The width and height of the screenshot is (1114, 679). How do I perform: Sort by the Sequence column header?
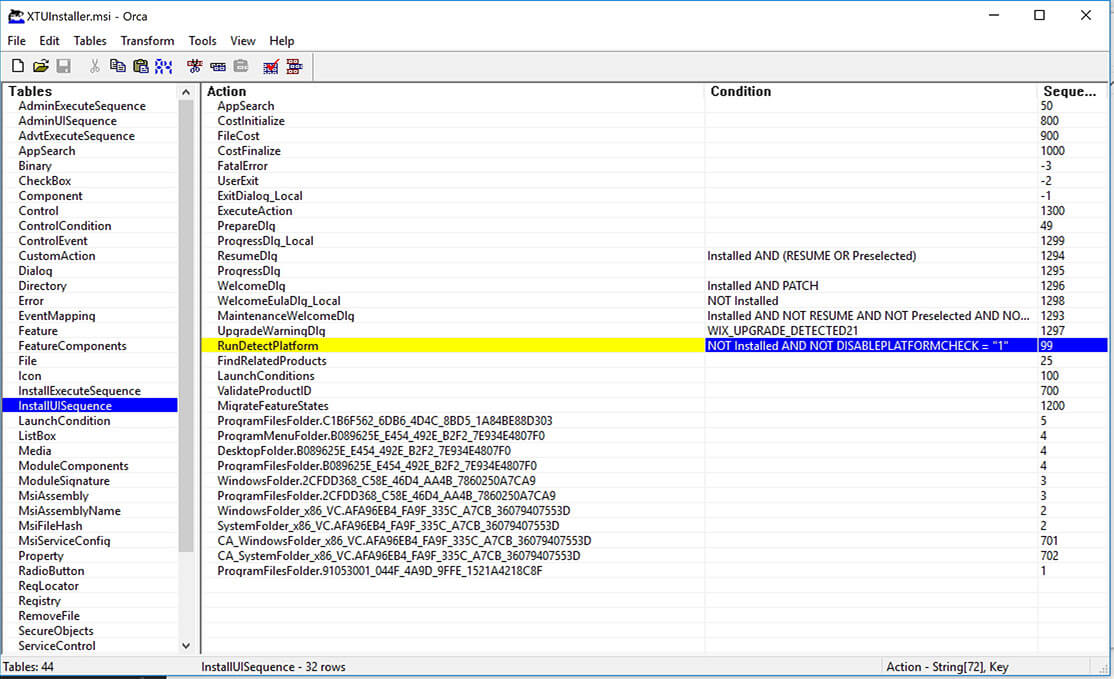tap(1072, 91)
